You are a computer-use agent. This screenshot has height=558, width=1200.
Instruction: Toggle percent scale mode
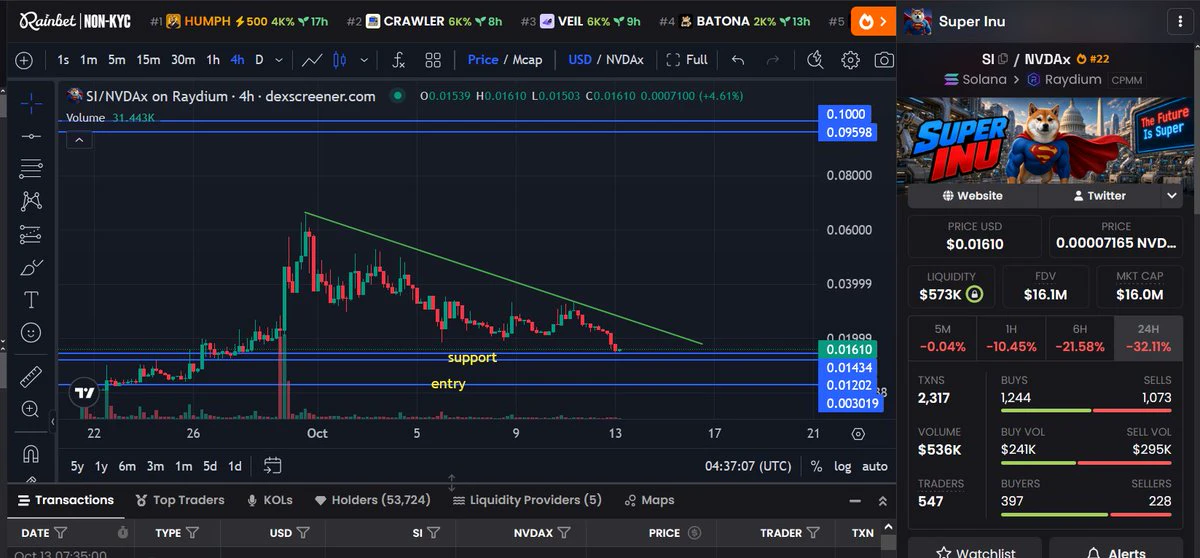tap(816, 466)
